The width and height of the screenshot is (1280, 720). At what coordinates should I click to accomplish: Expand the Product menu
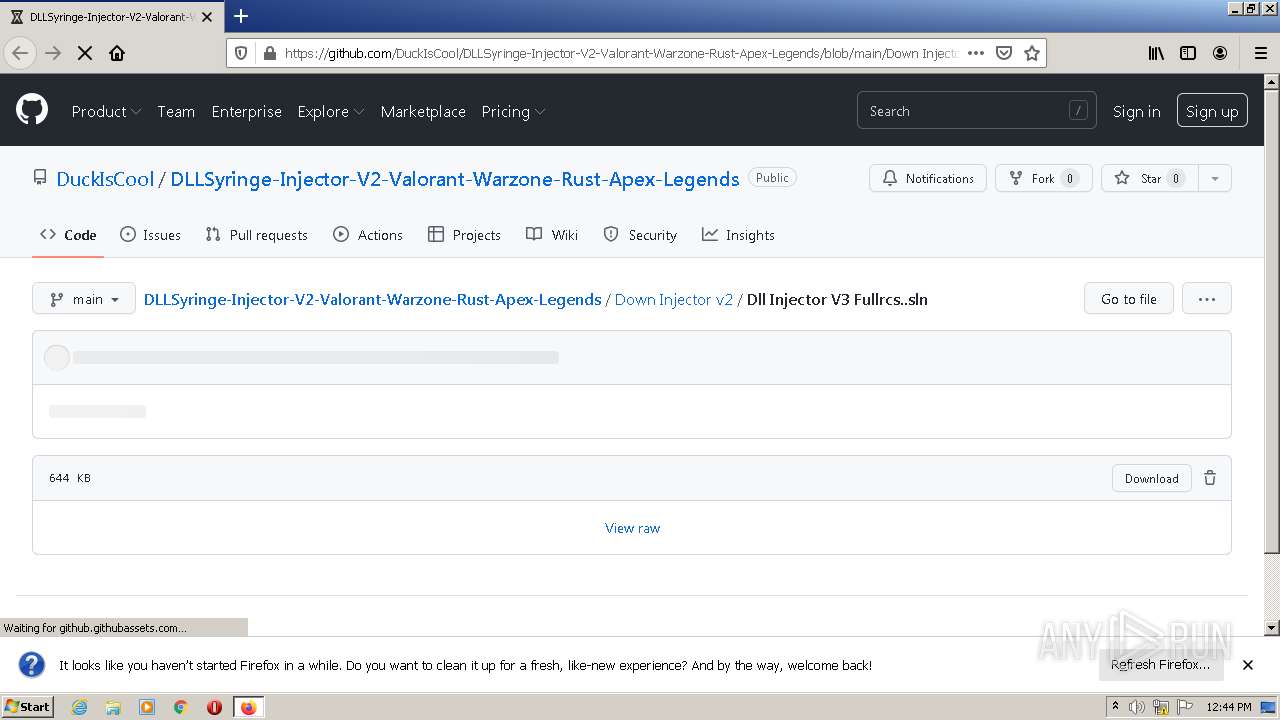[106, 111]
